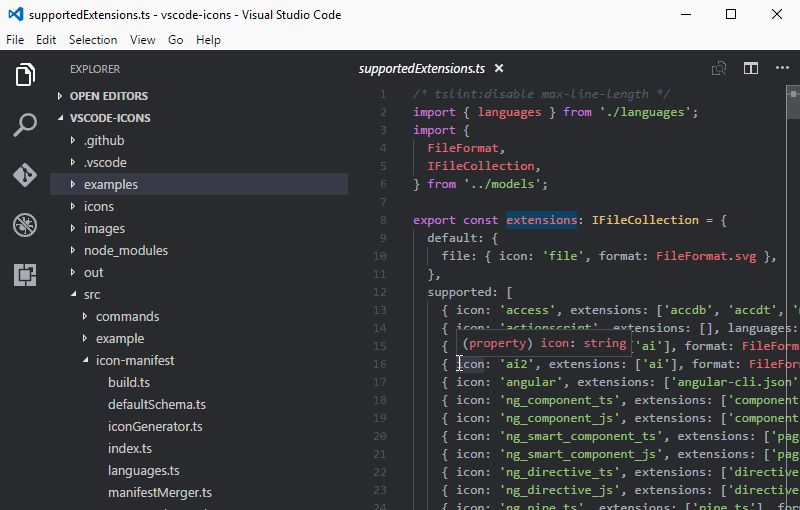
Task: Close the supportedExtensions.ts tab
Action: click(x=499, y=68)
